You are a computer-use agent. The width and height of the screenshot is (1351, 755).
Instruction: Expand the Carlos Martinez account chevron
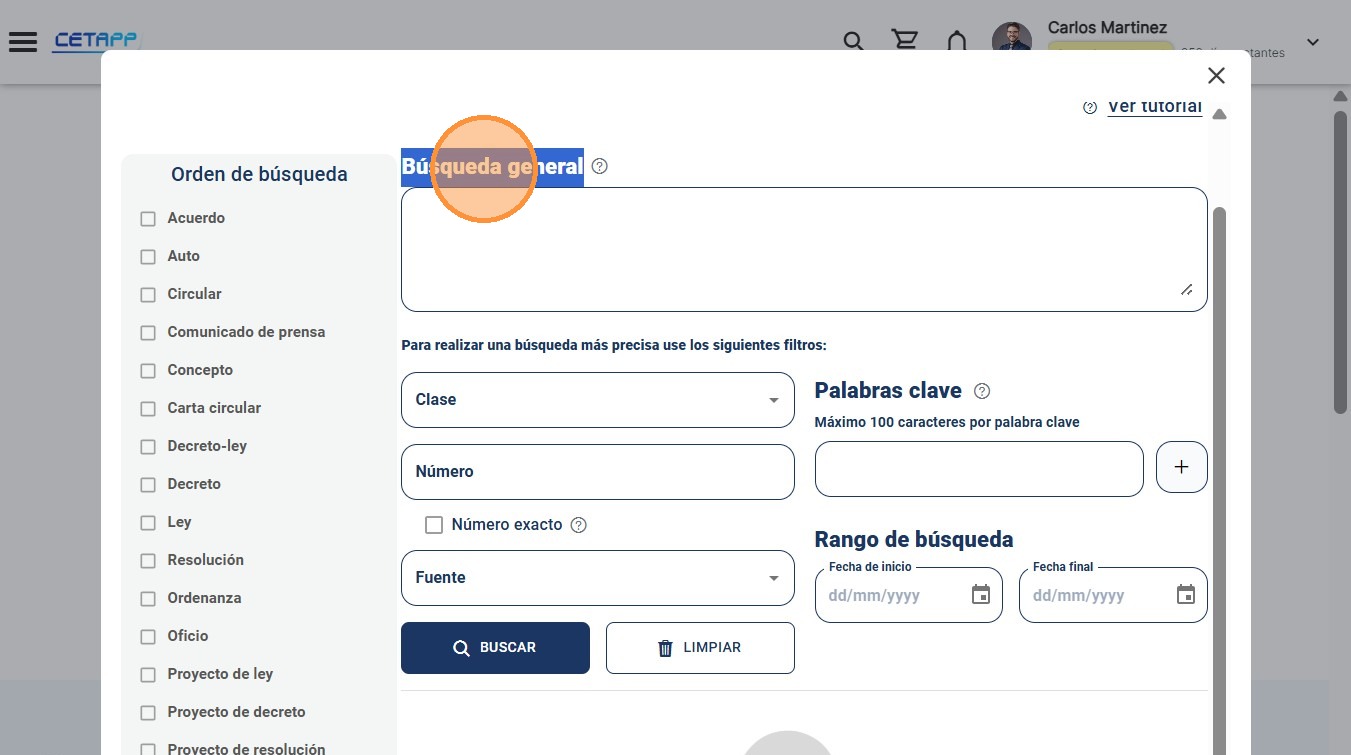[1313, 42]
